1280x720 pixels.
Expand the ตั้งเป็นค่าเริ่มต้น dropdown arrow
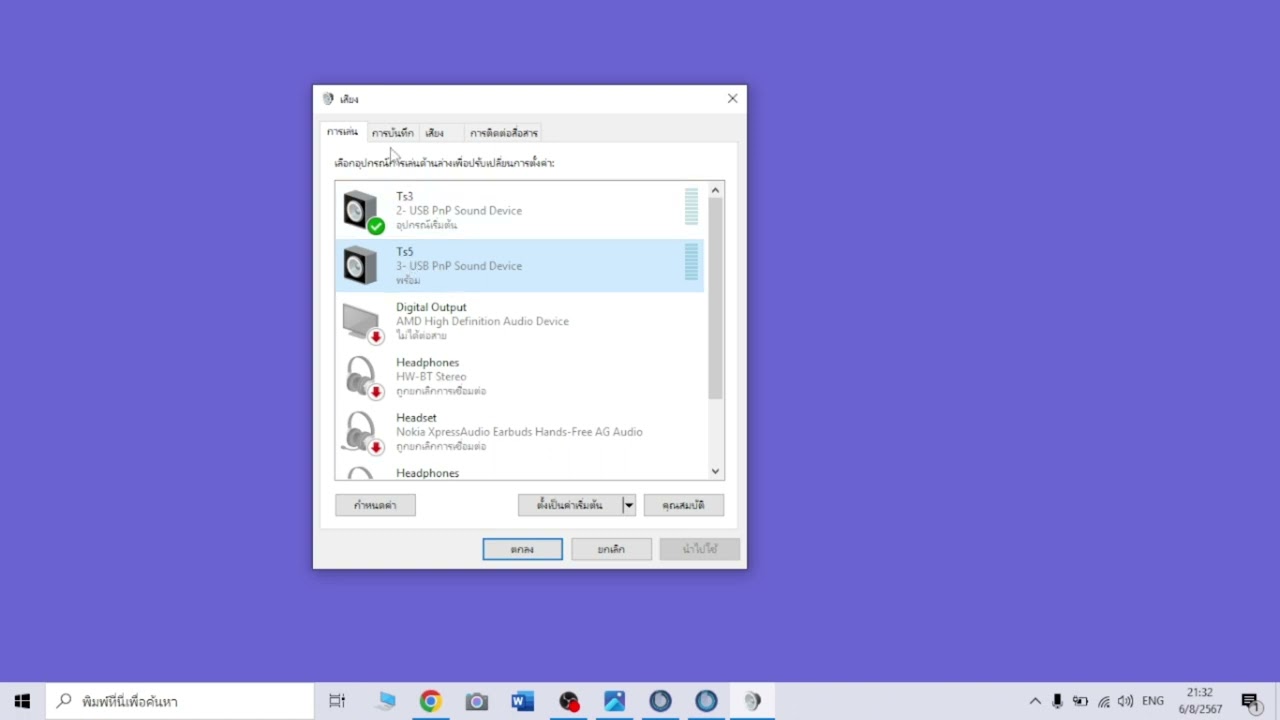pos(629,505)
